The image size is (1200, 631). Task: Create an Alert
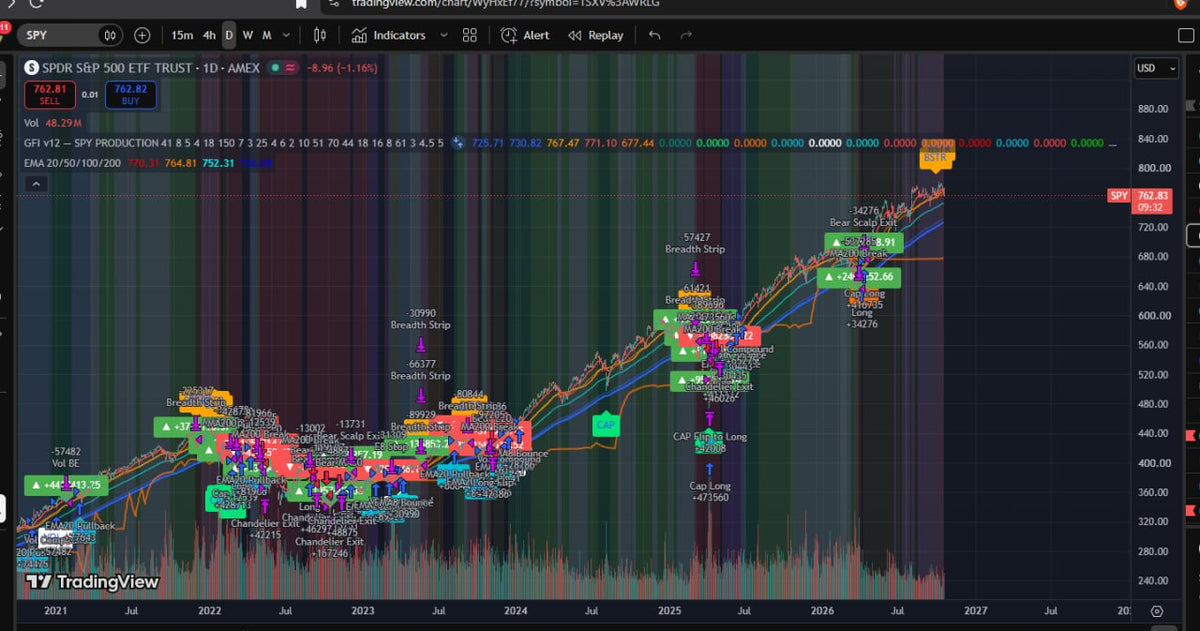click(x=524, y=35)
